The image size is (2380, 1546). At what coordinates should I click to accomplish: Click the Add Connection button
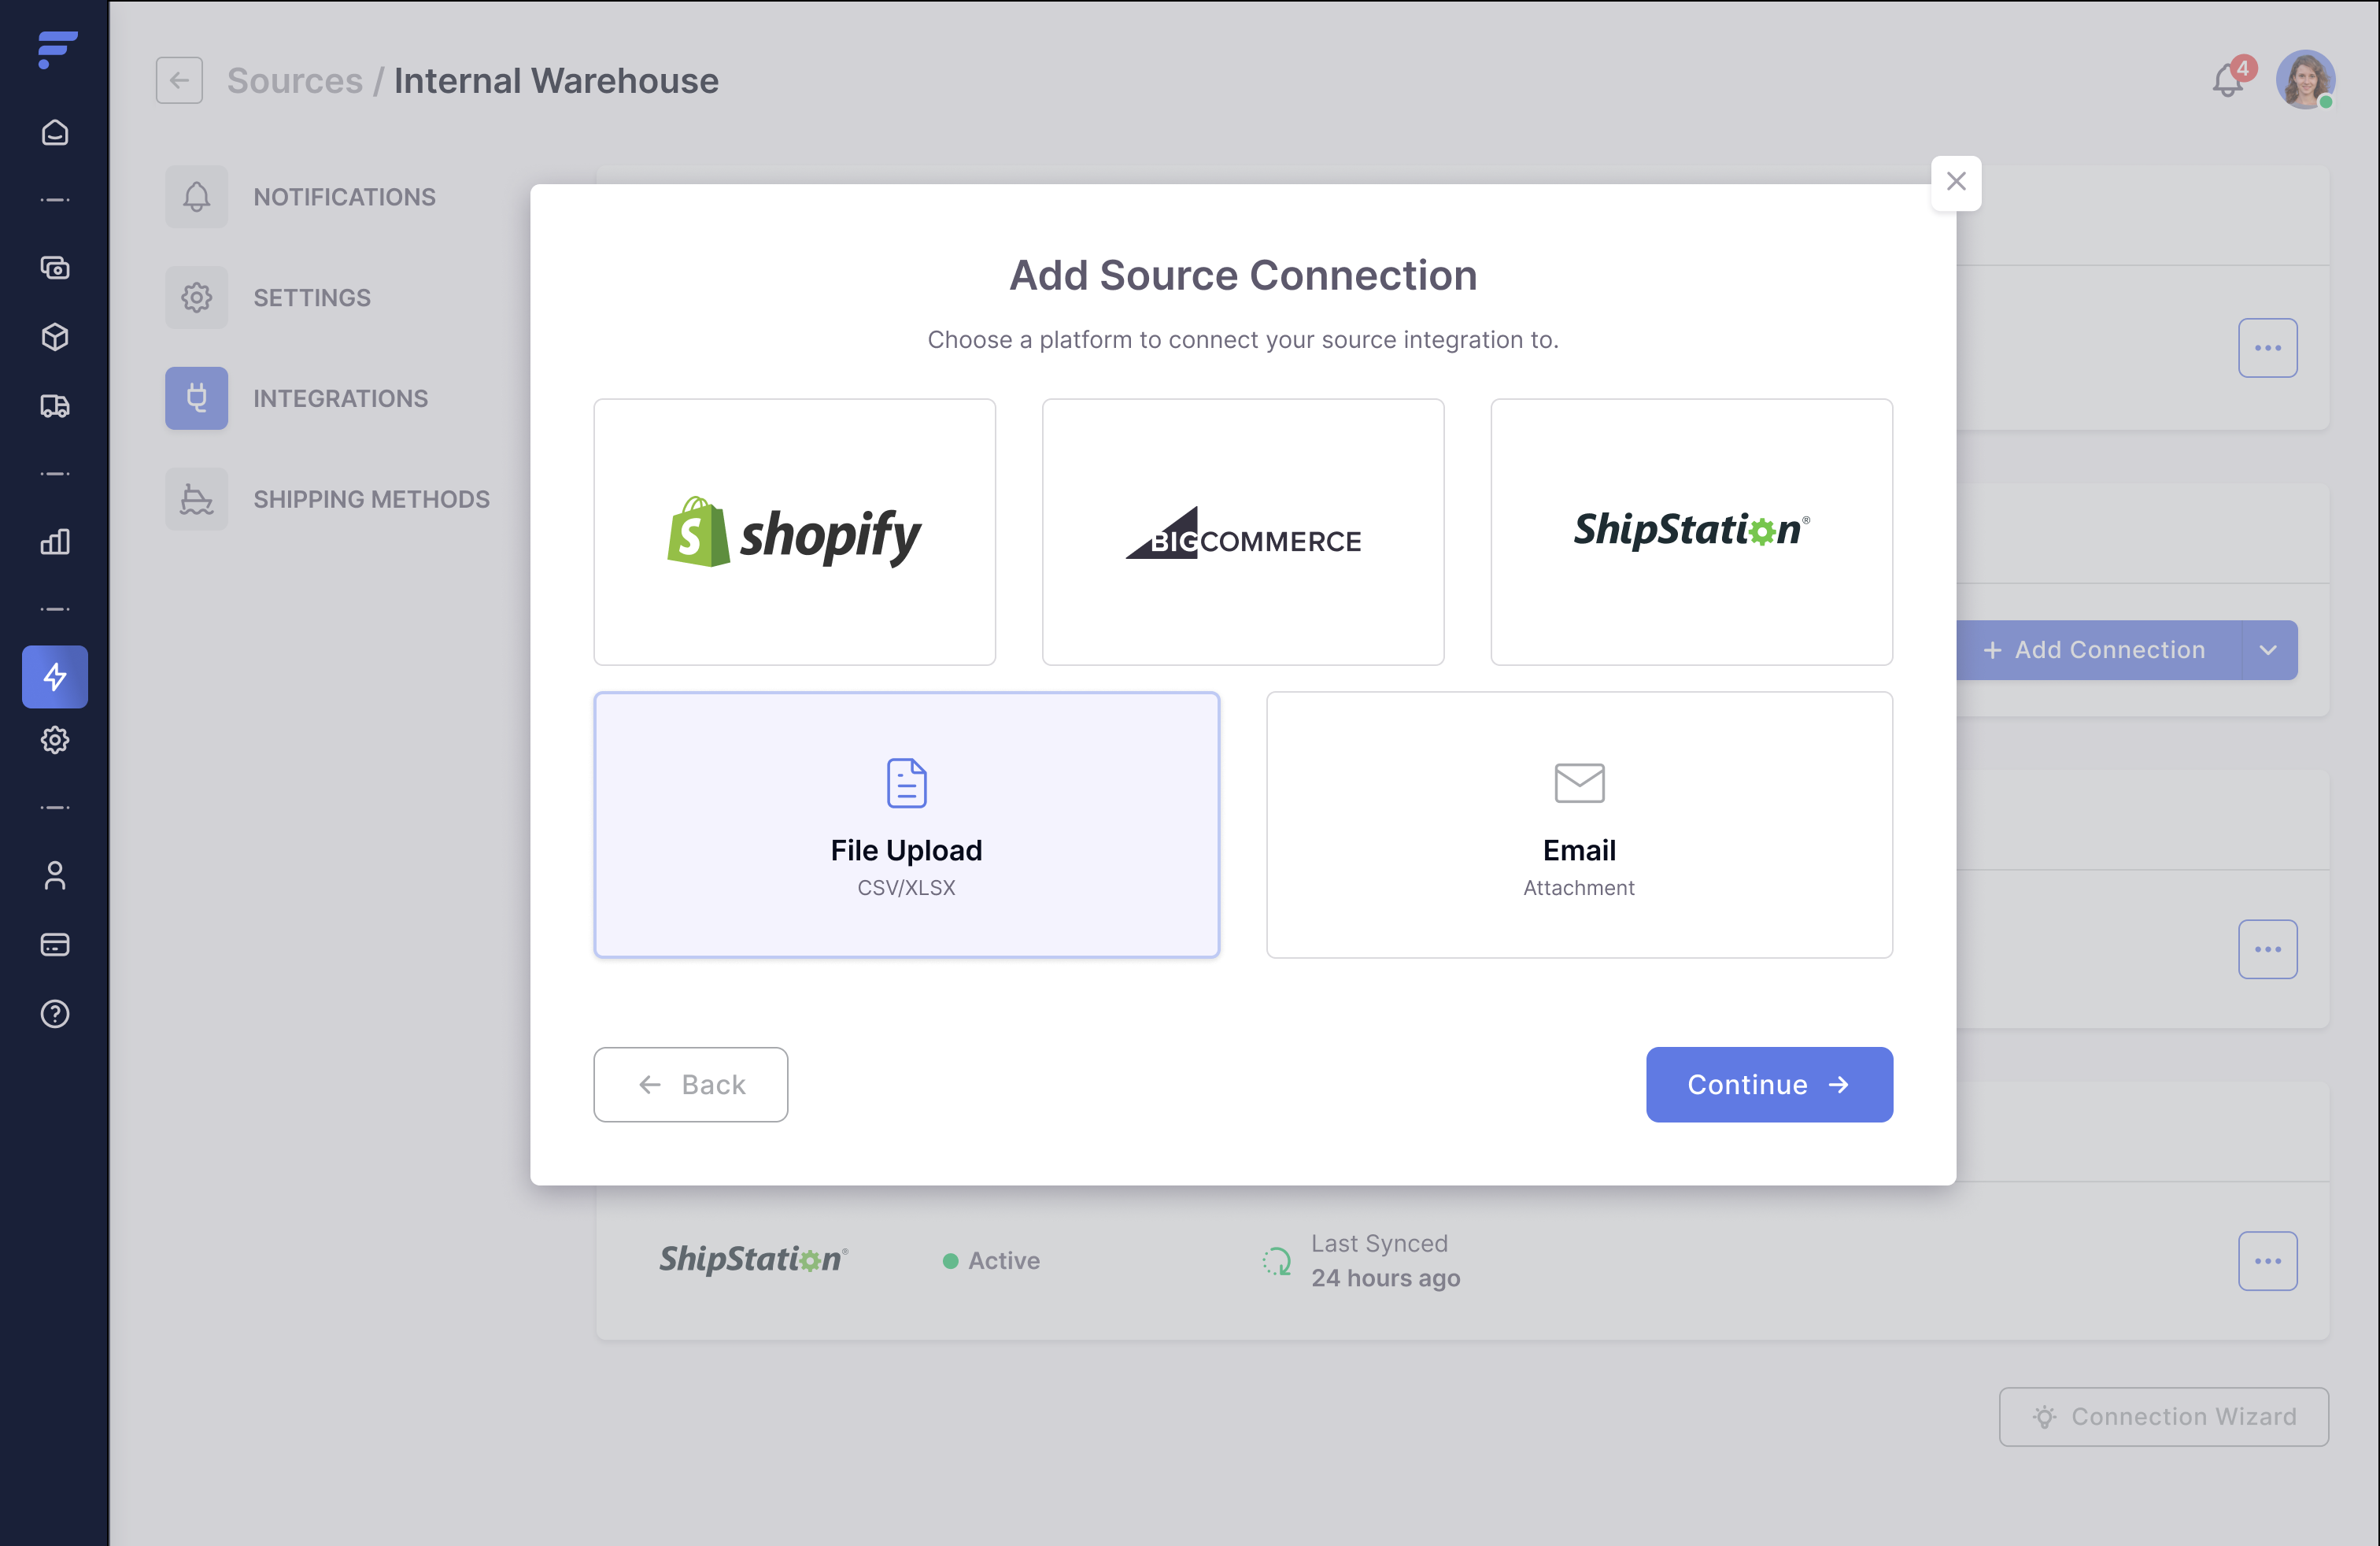pyautogui.click(x=2098, y=650)
